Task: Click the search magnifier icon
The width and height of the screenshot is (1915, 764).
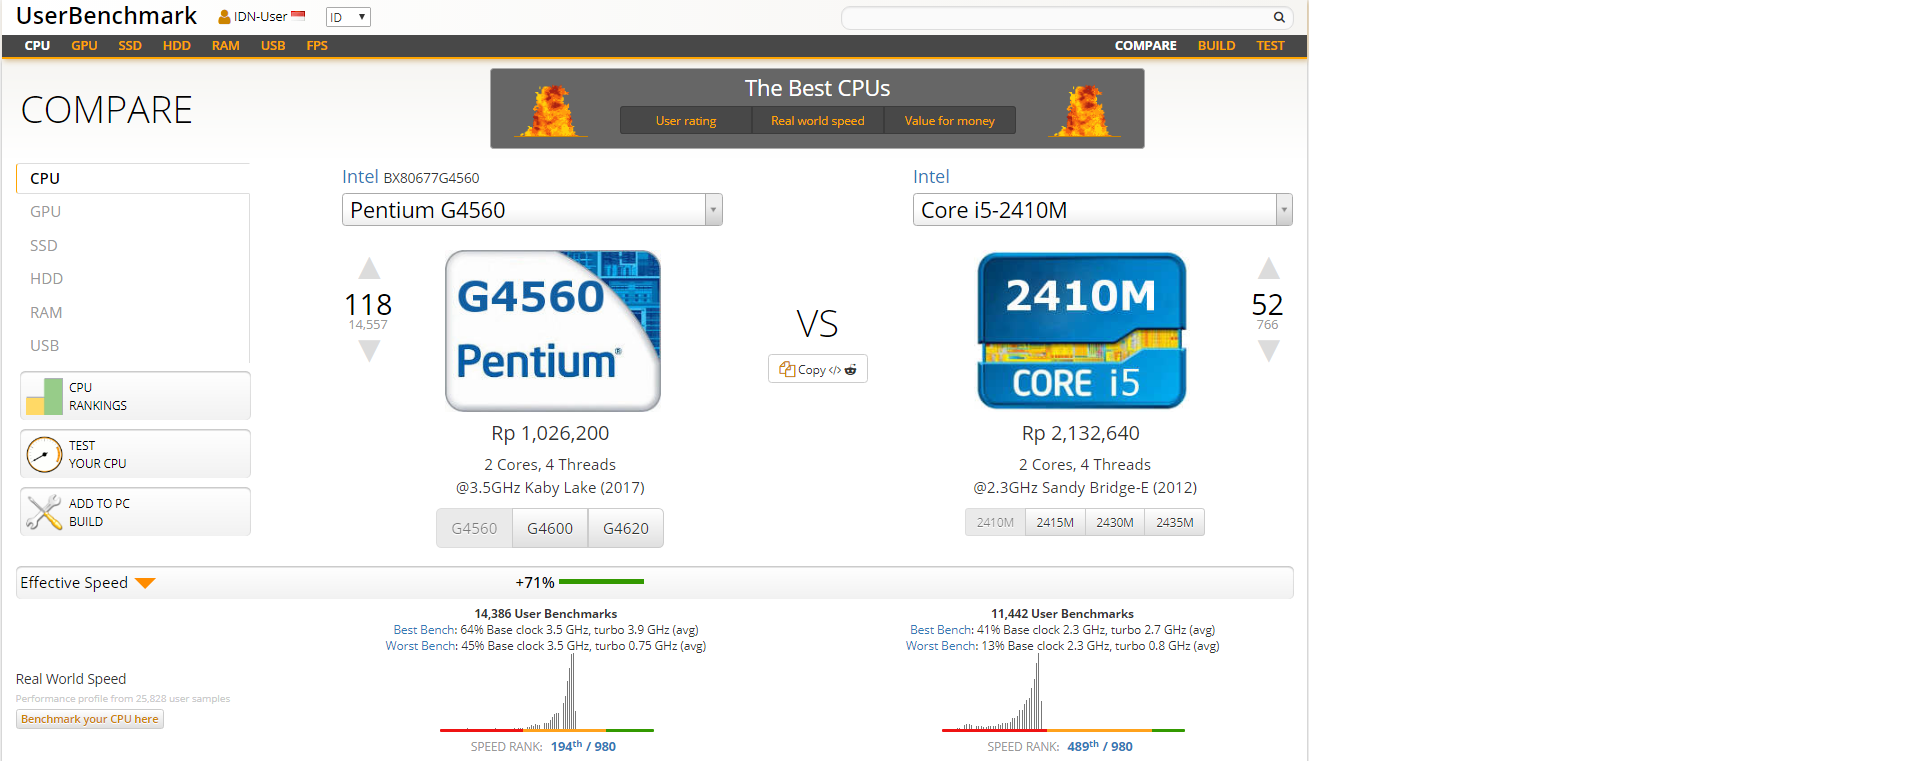Action: pyautogui.click(x=1278, y=17)
